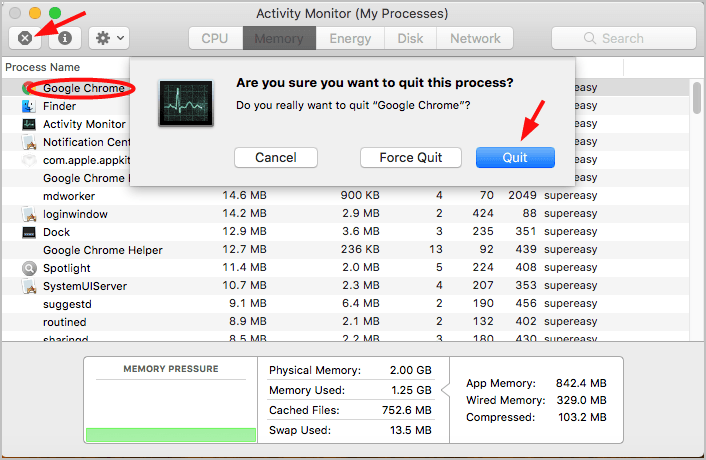
Task: Select the Activity Monitor process row
Action: point(346,124)
